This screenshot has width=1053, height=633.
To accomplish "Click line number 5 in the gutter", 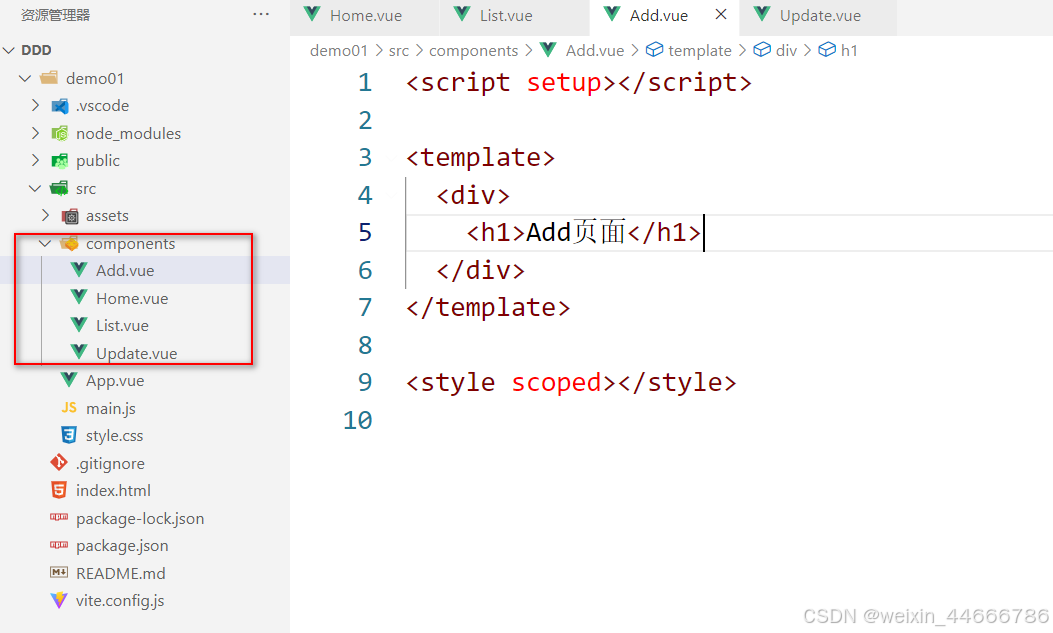I will [365, 233].
